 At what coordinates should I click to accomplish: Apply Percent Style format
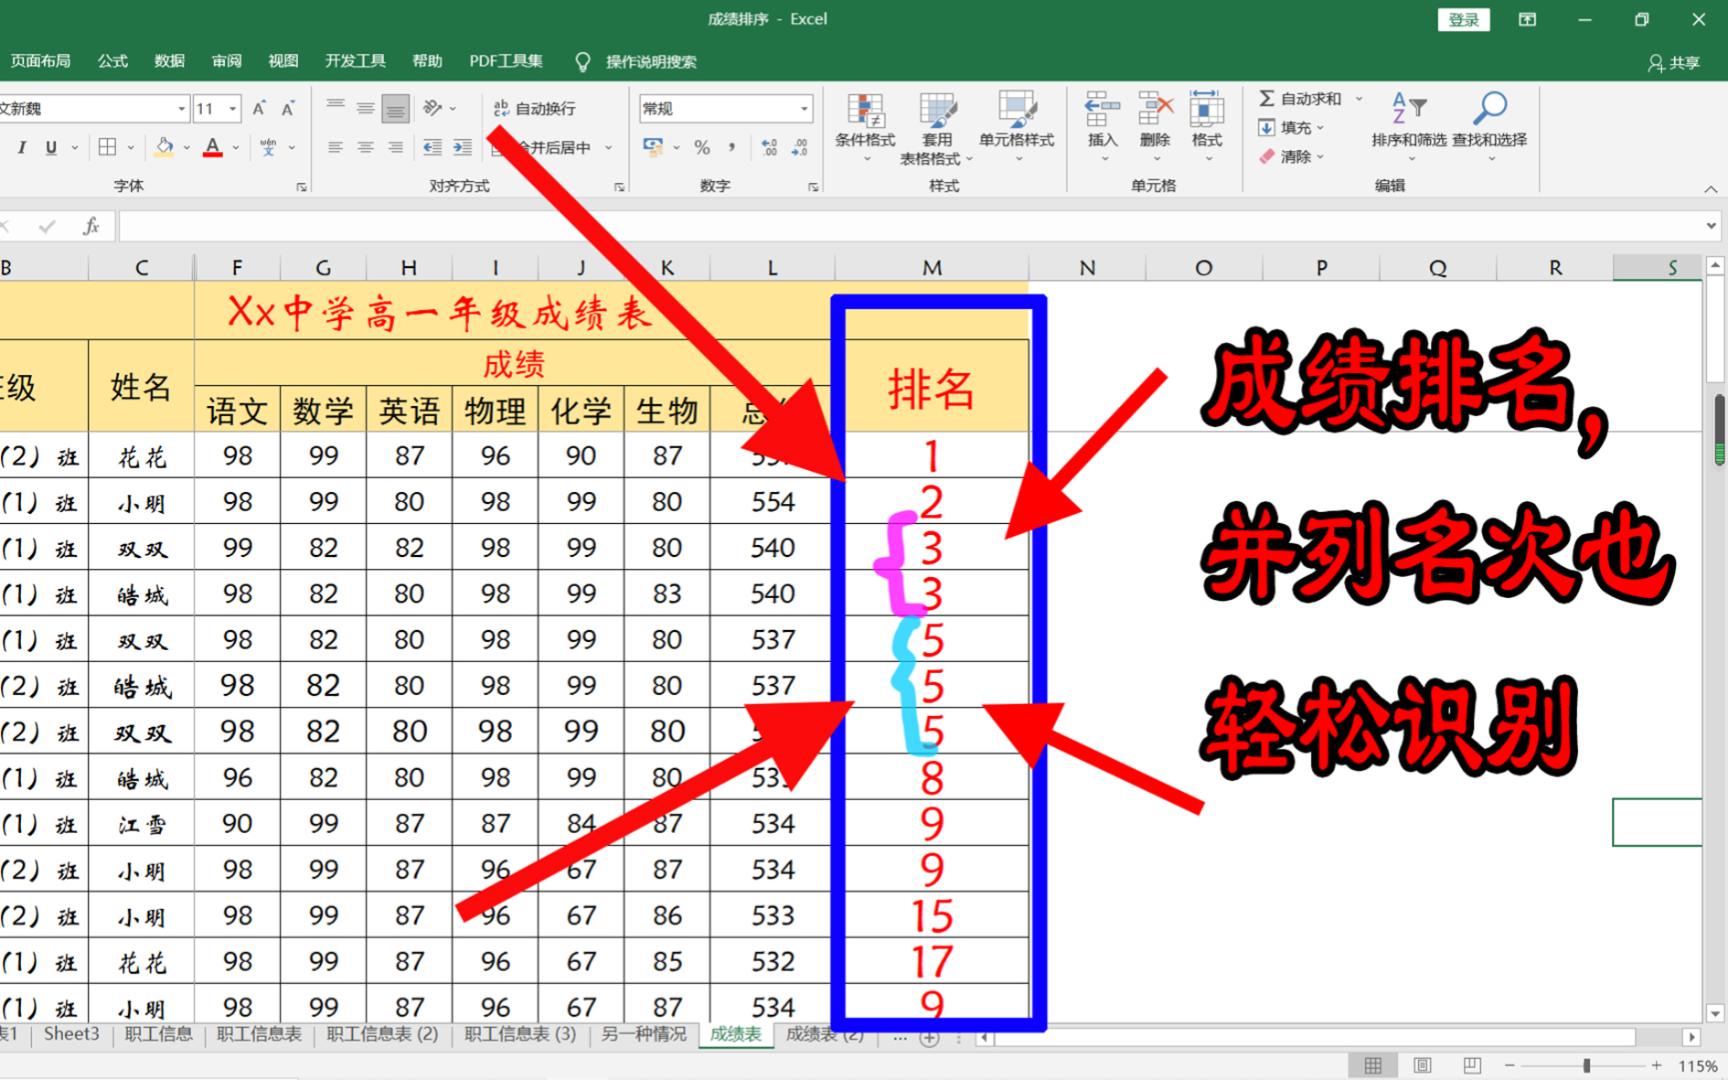(702, 148)
